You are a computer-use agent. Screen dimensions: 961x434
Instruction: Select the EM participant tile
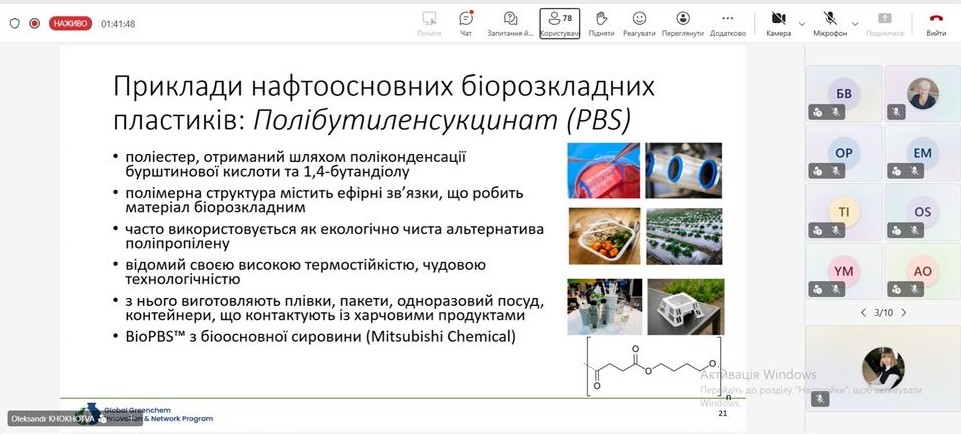[x=922, y=153]
